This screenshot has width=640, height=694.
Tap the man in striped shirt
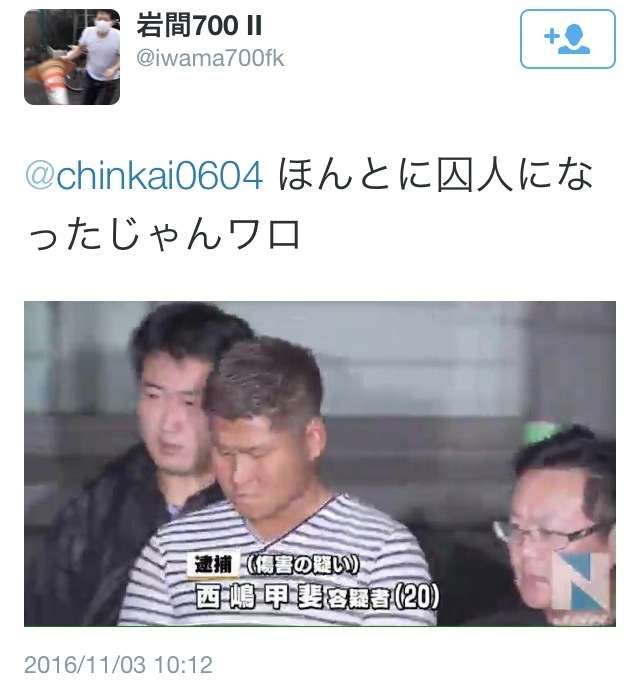(274, 487)
